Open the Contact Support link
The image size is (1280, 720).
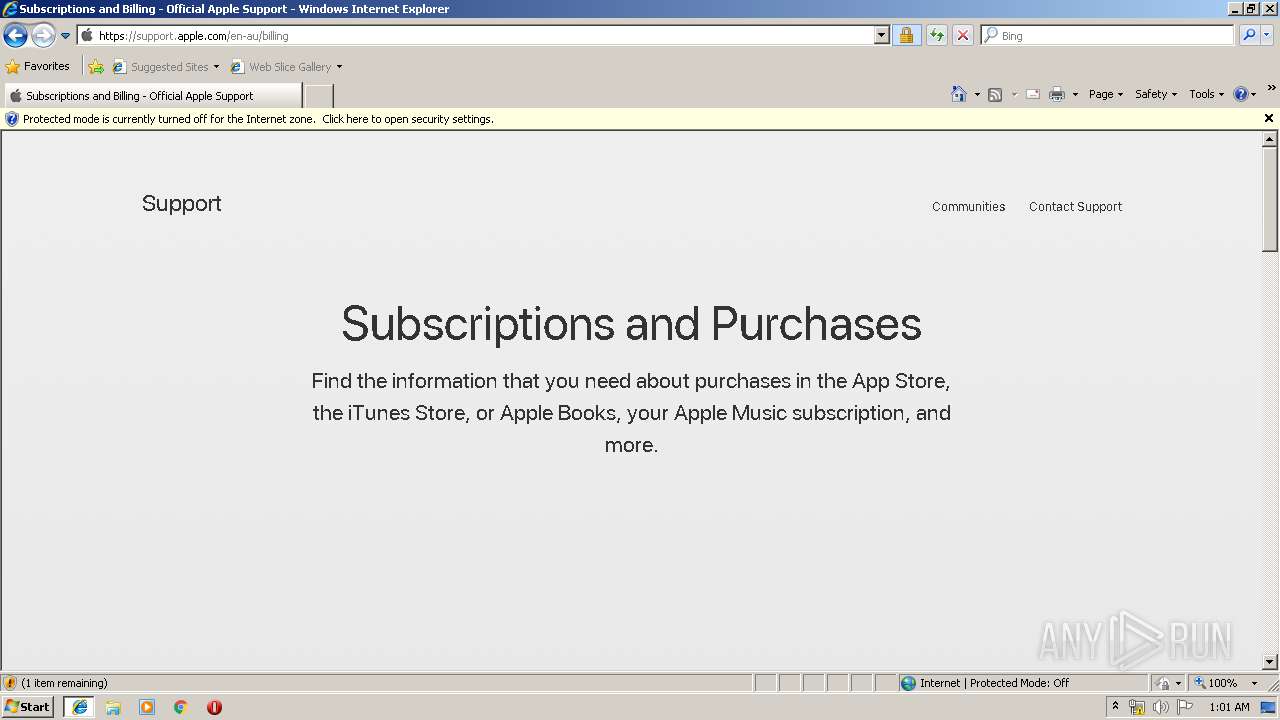(x=1075, y=207)
